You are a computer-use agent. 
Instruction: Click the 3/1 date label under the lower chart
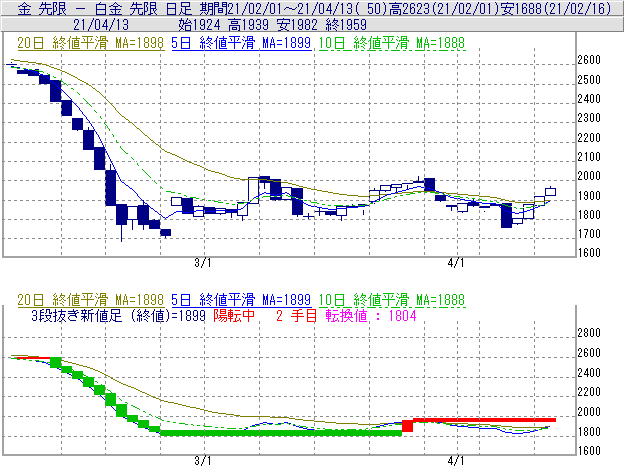203,461
